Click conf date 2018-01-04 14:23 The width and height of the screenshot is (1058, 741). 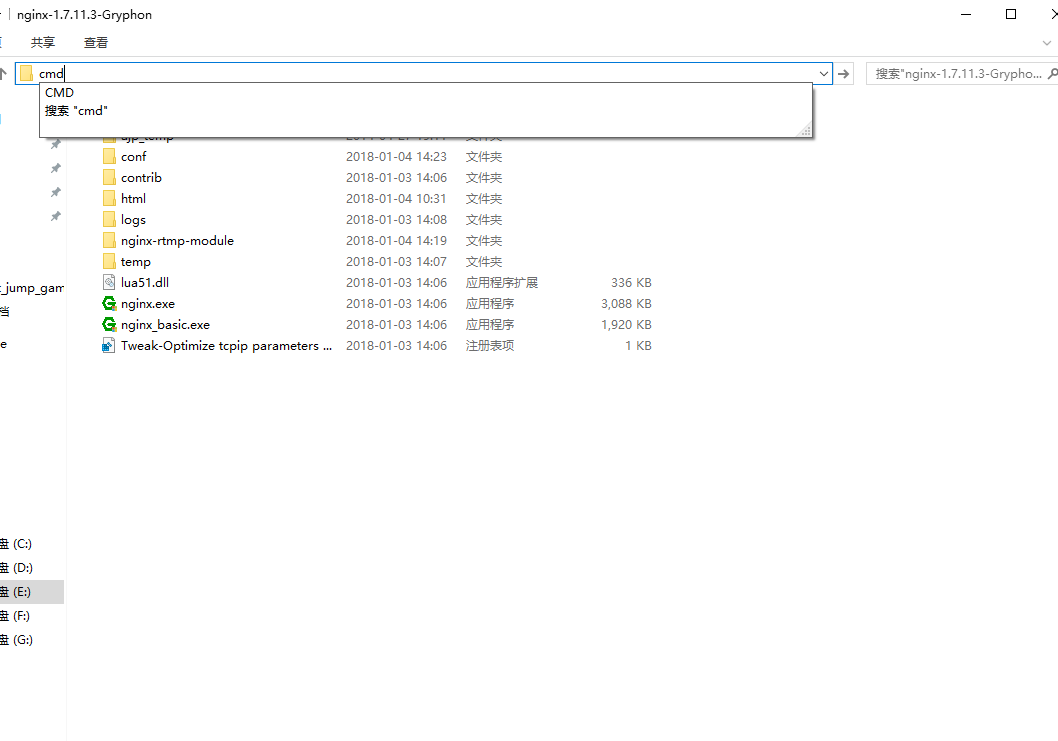397,157
